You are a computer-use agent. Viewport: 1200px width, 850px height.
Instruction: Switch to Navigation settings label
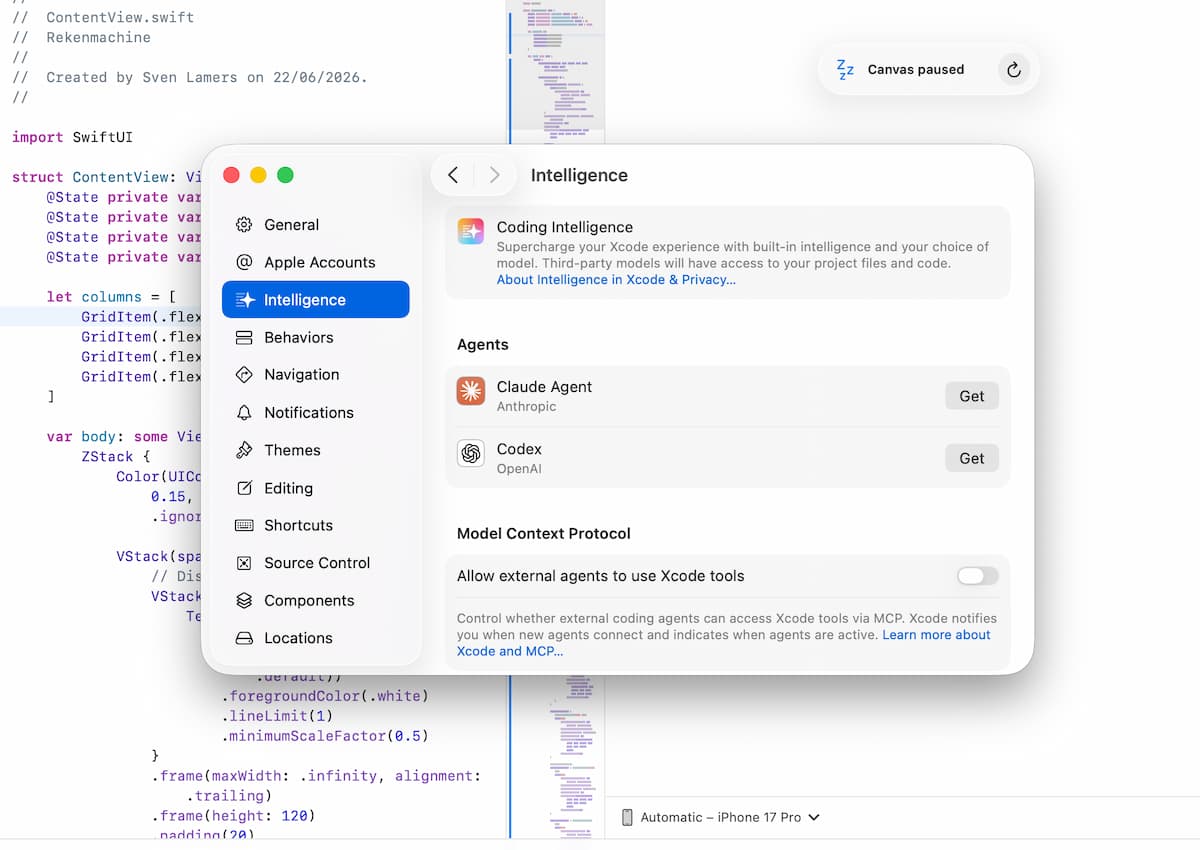coord(302,375)
